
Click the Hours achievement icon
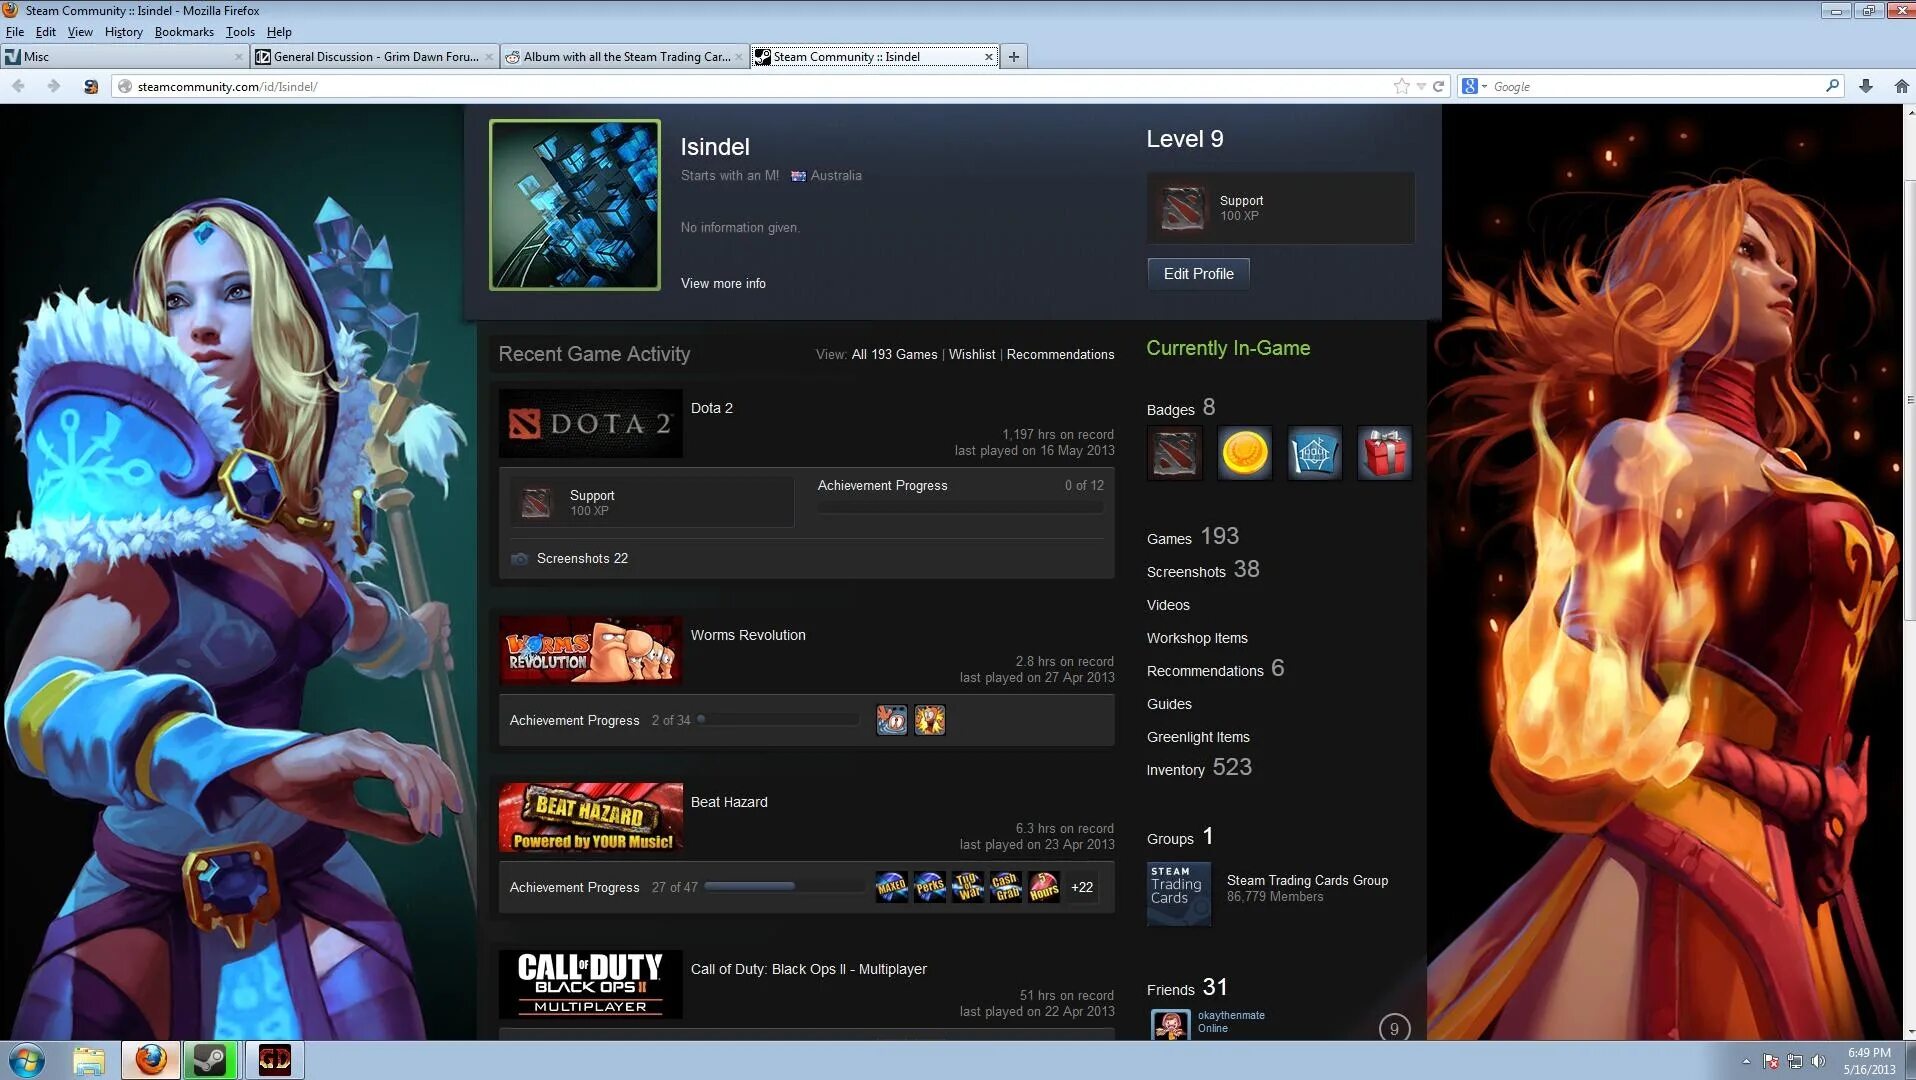tap(1044, 887)
